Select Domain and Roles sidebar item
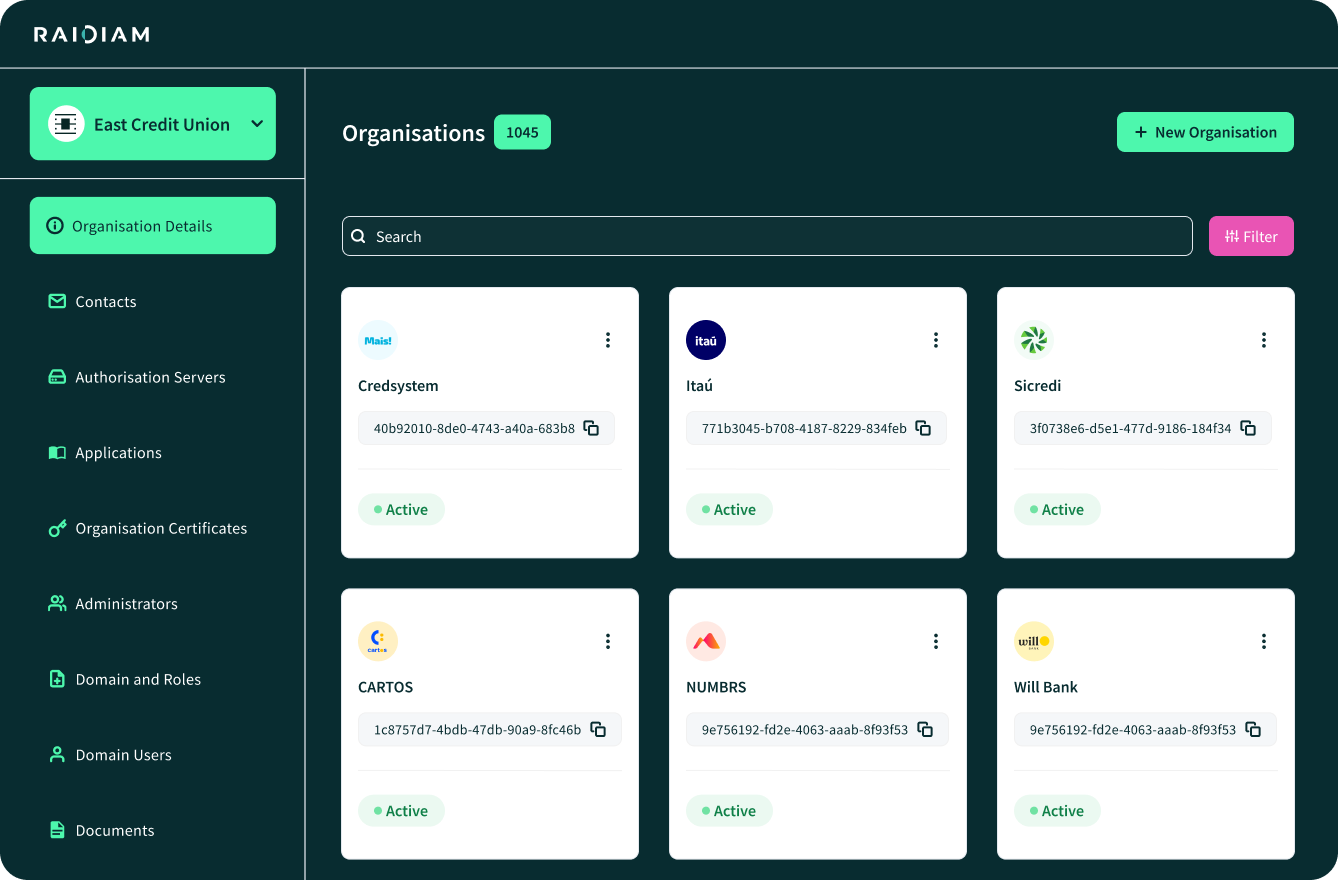 pos(138,679)
